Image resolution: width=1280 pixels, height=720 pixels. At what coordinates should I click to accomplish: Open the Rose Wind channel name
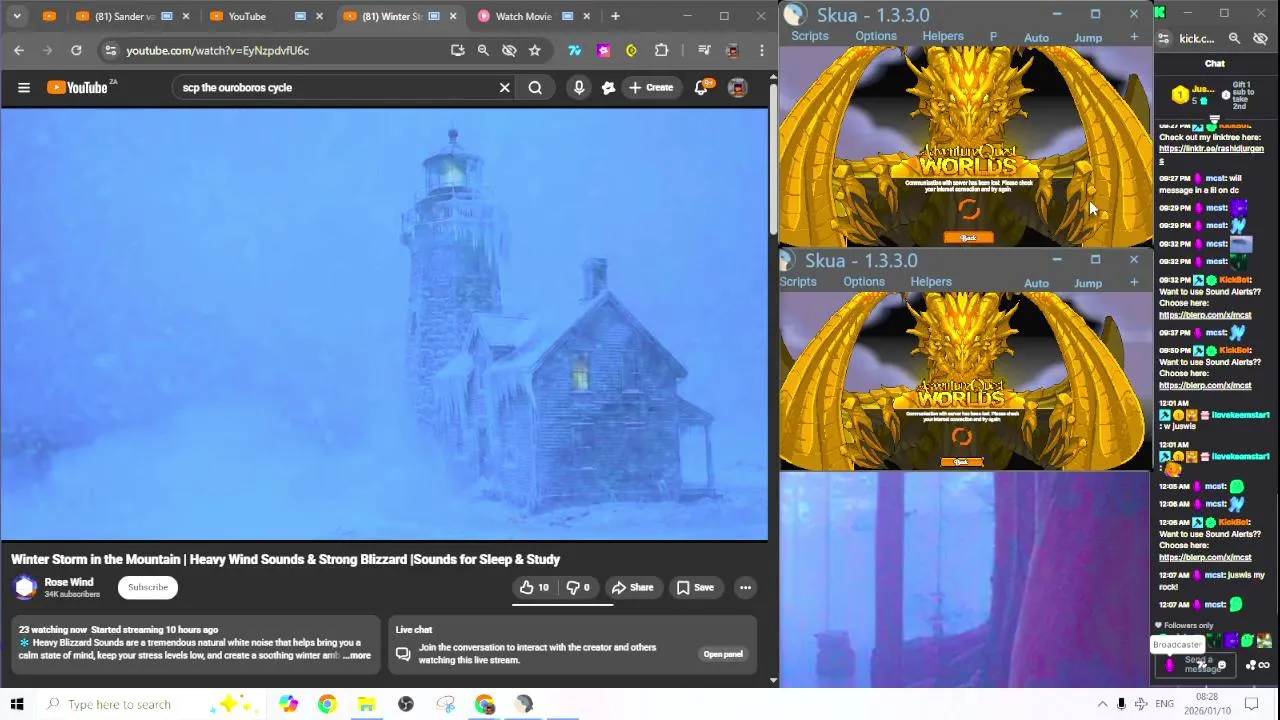(x=69, y=583)
